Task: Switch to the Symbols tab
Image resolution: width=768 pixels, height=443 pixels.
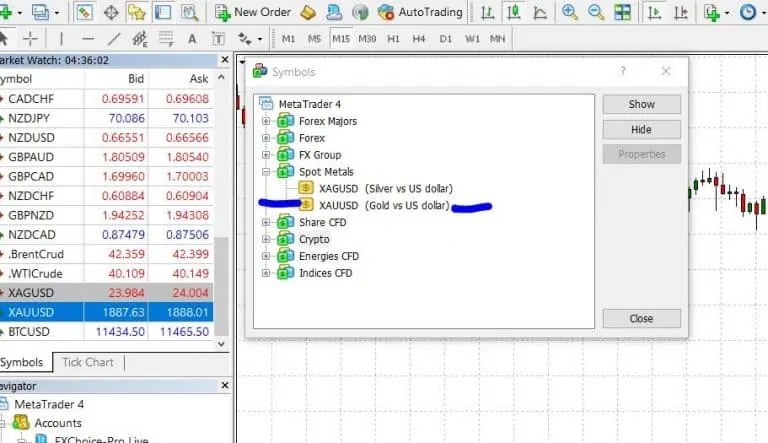Action: click(22, 362)
